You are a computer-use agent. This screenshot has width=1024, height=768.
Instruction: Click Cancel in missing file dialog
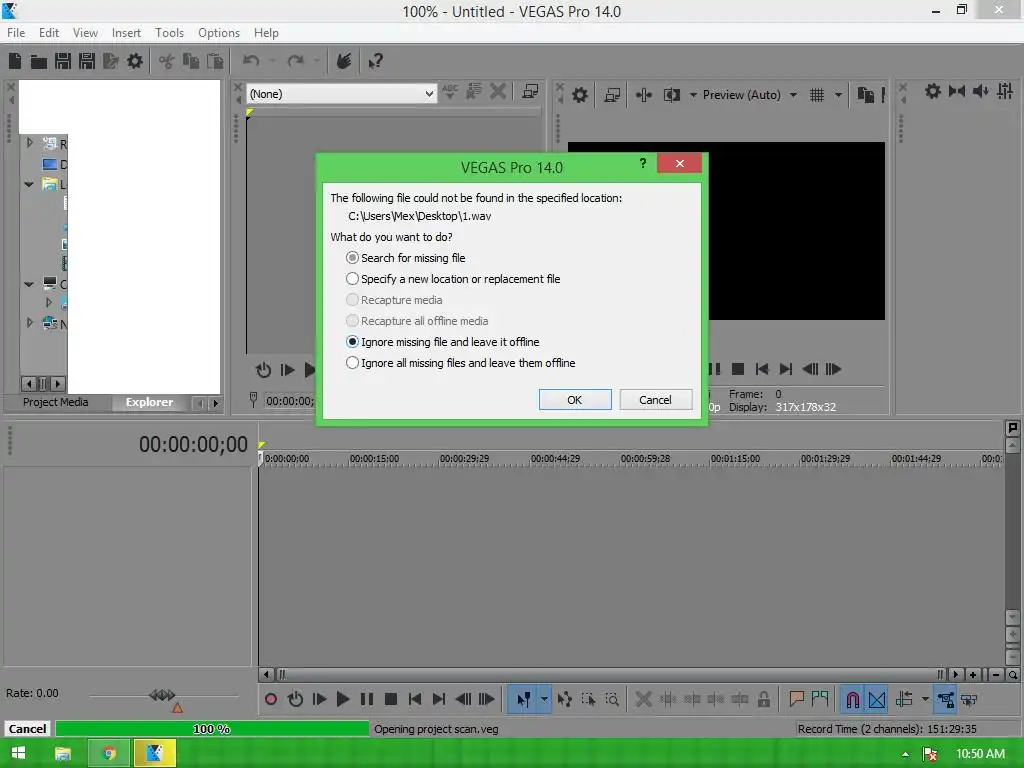[656, 400]
